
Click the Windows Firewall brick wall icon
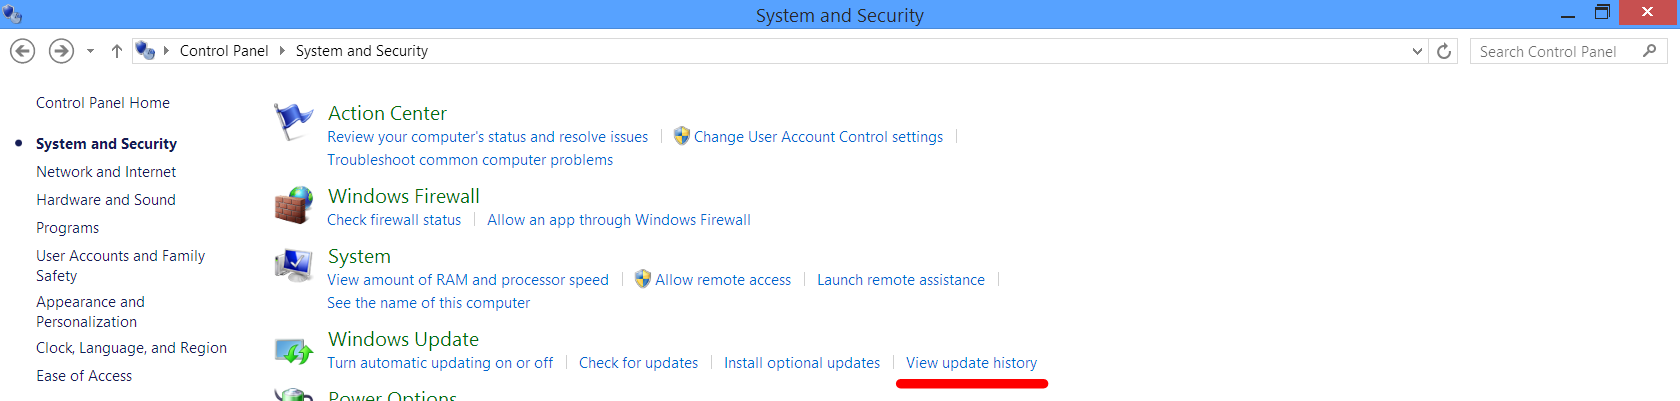tap(294, 204)
